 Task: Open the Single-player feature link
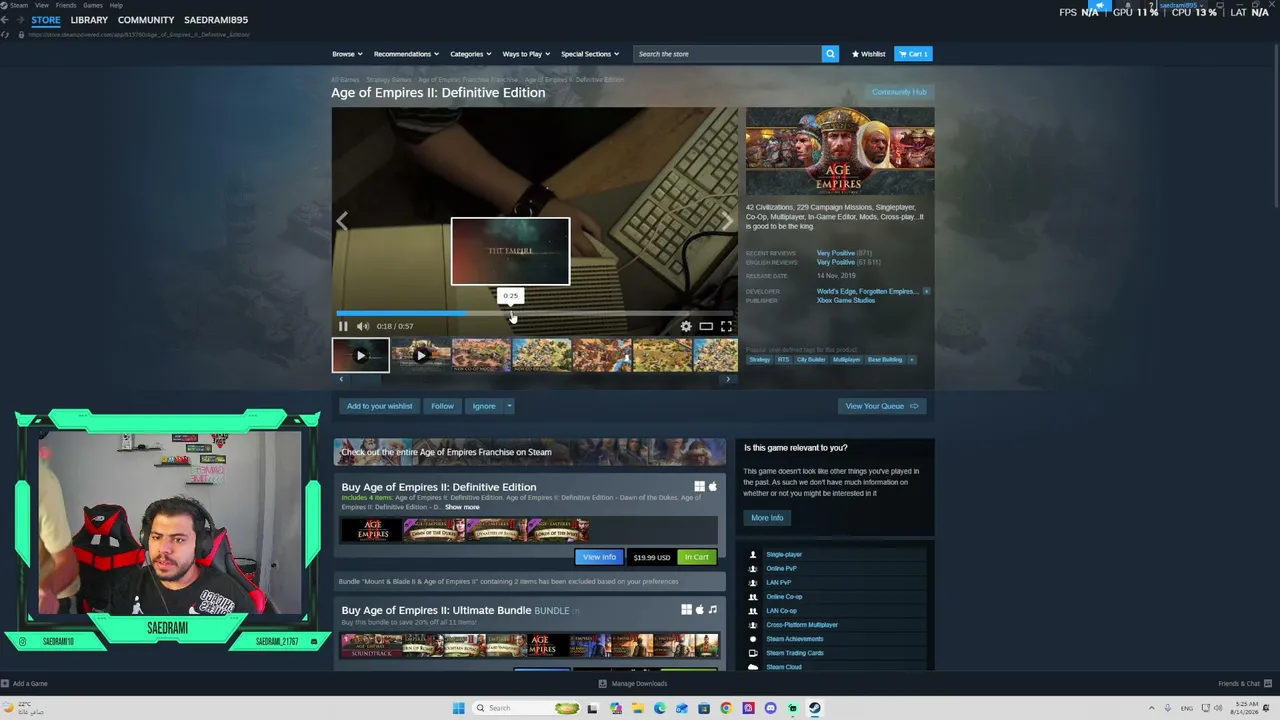point(784,554)
